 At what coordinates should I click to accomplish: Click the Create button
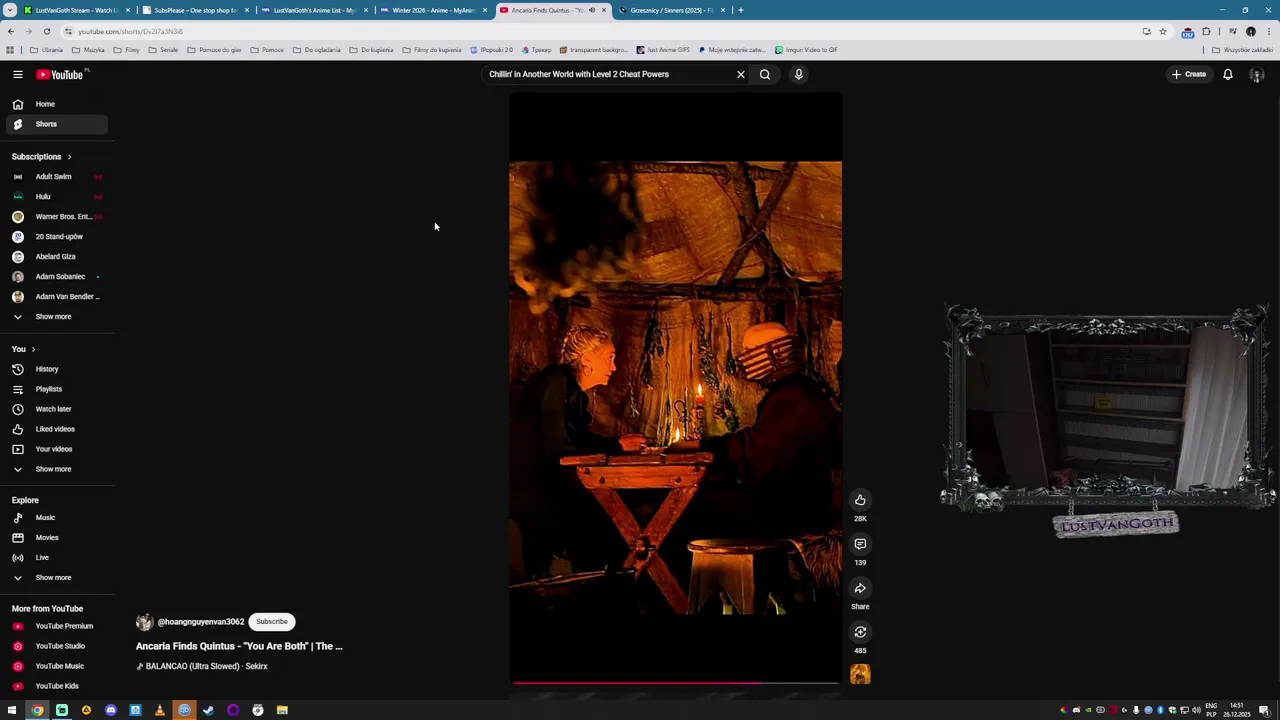tap(1189, 74)
